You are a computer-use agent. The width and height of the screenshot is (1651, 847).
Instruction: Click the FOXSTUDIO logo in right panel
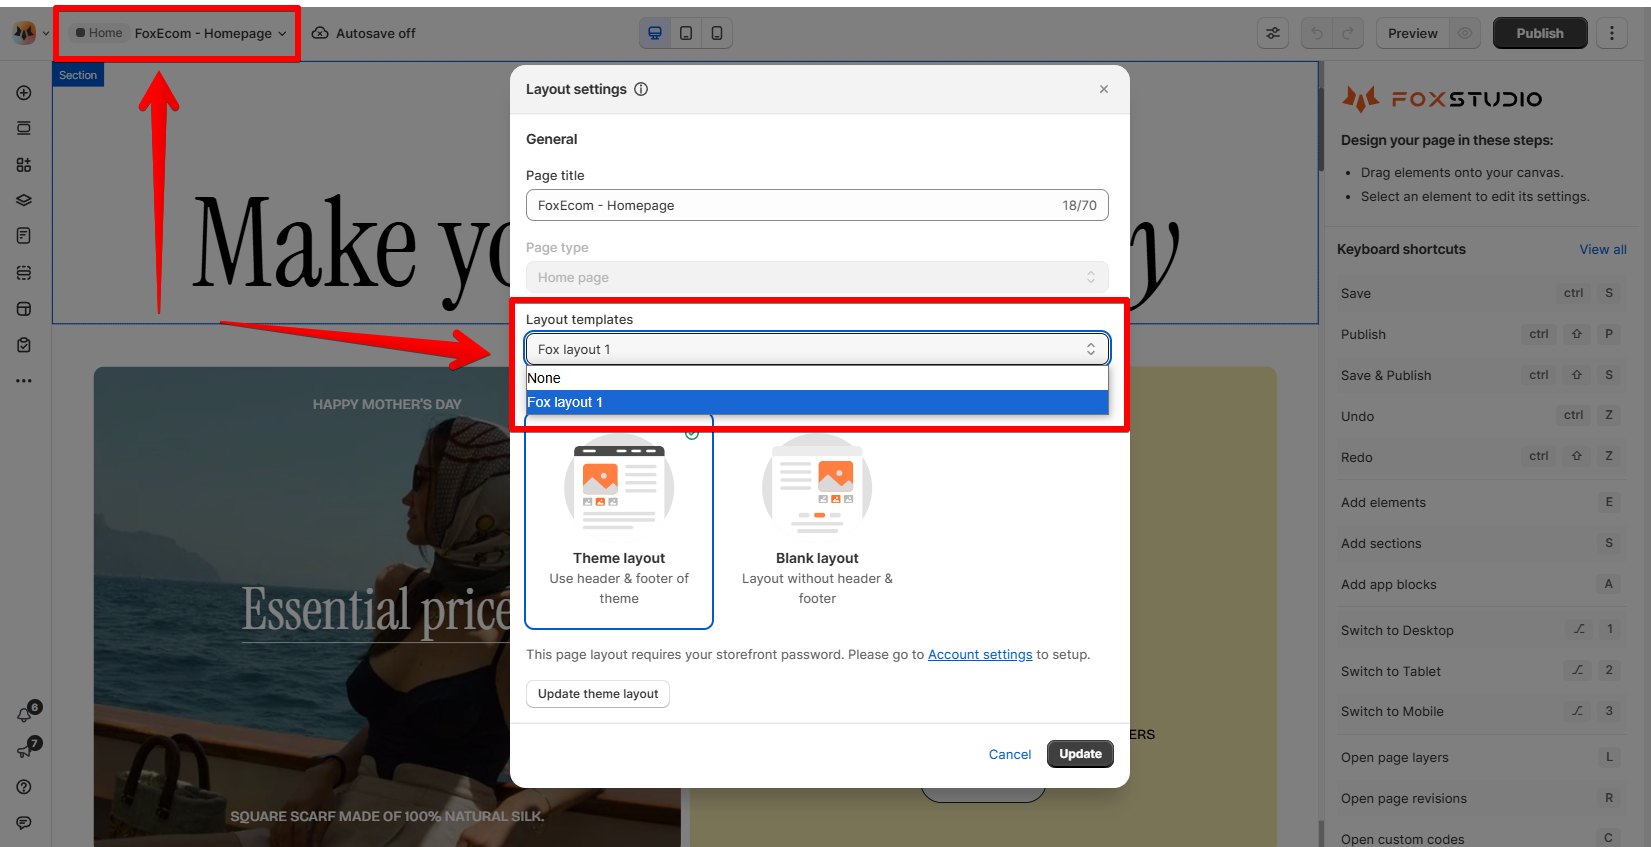click(x=1442, y=98)
